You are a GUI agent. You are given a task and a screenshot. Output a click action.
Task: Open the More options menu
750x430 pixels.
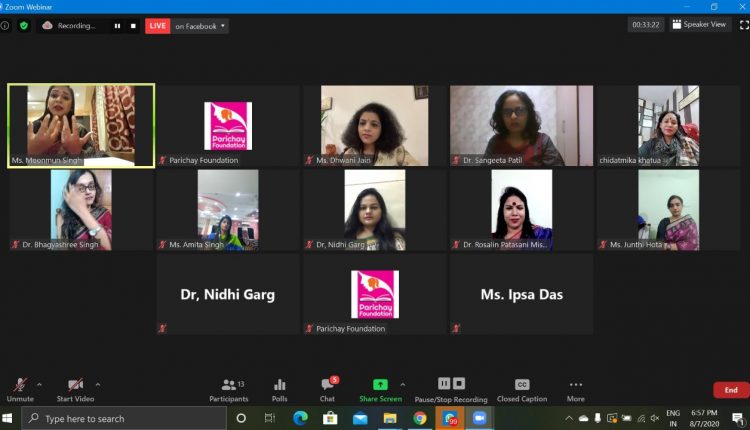576,387
